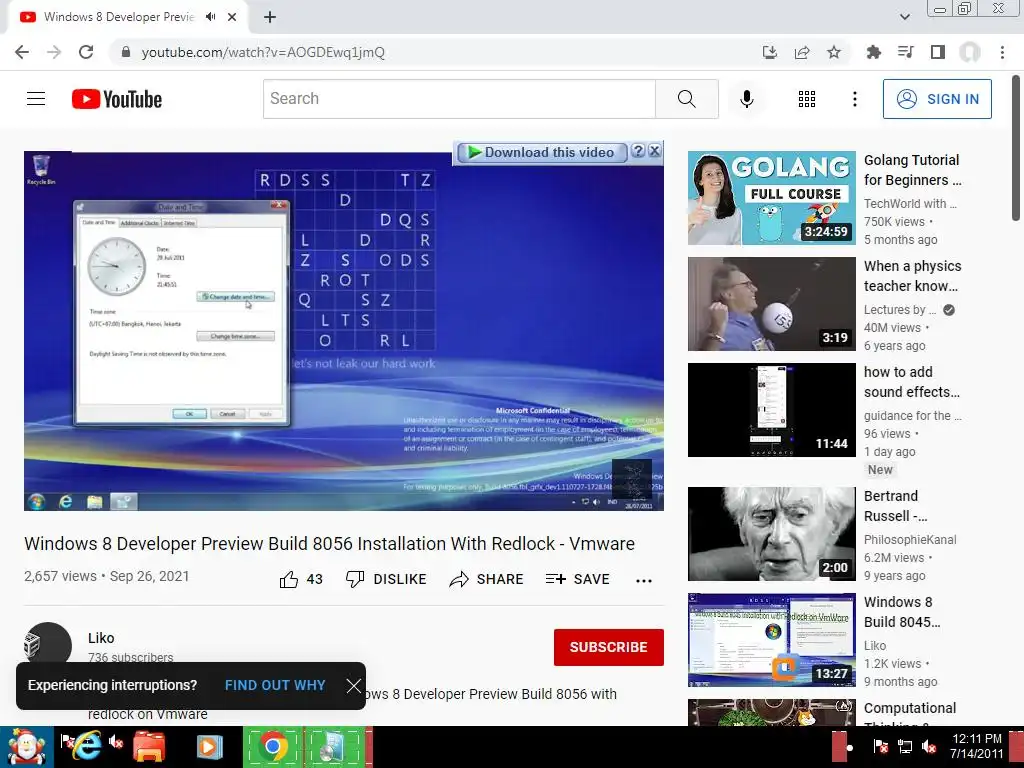Click system tray volume icon

[929, 746]
